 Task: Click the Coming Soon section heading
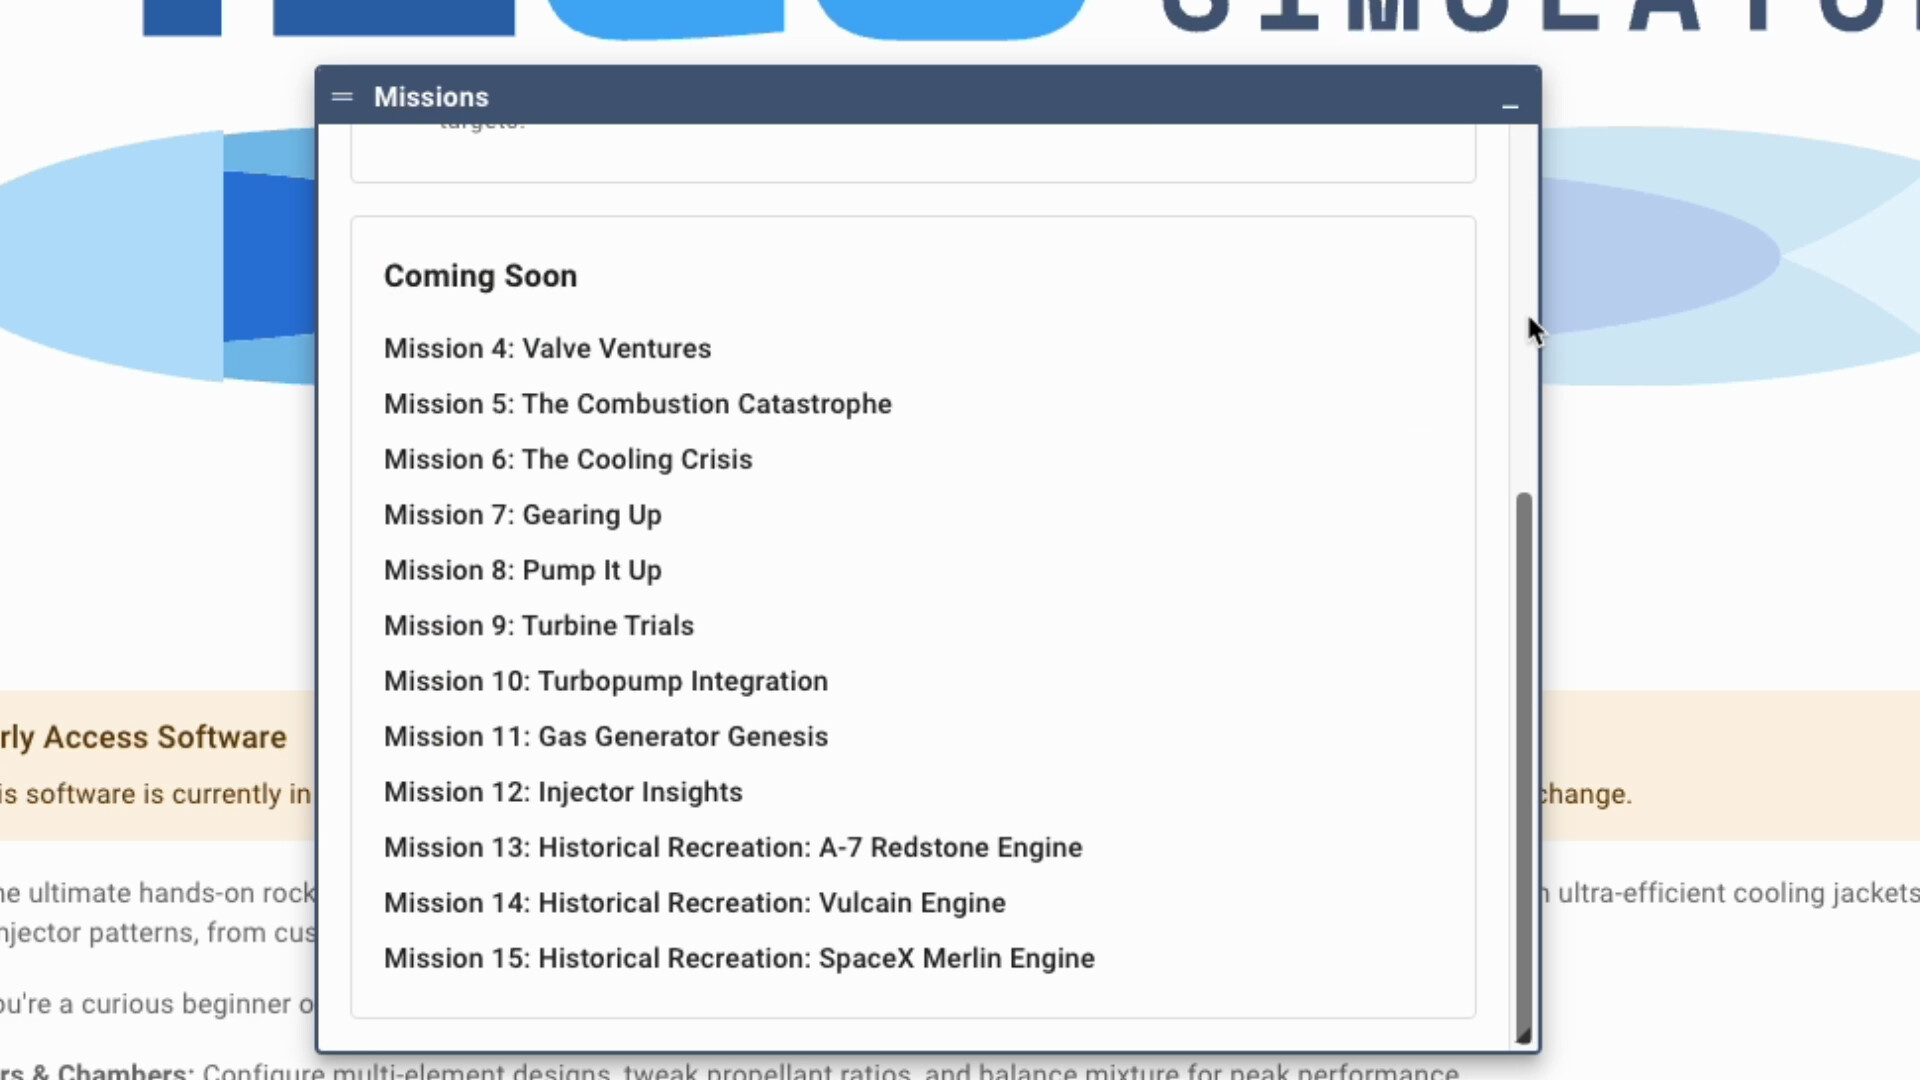point(480,276)
